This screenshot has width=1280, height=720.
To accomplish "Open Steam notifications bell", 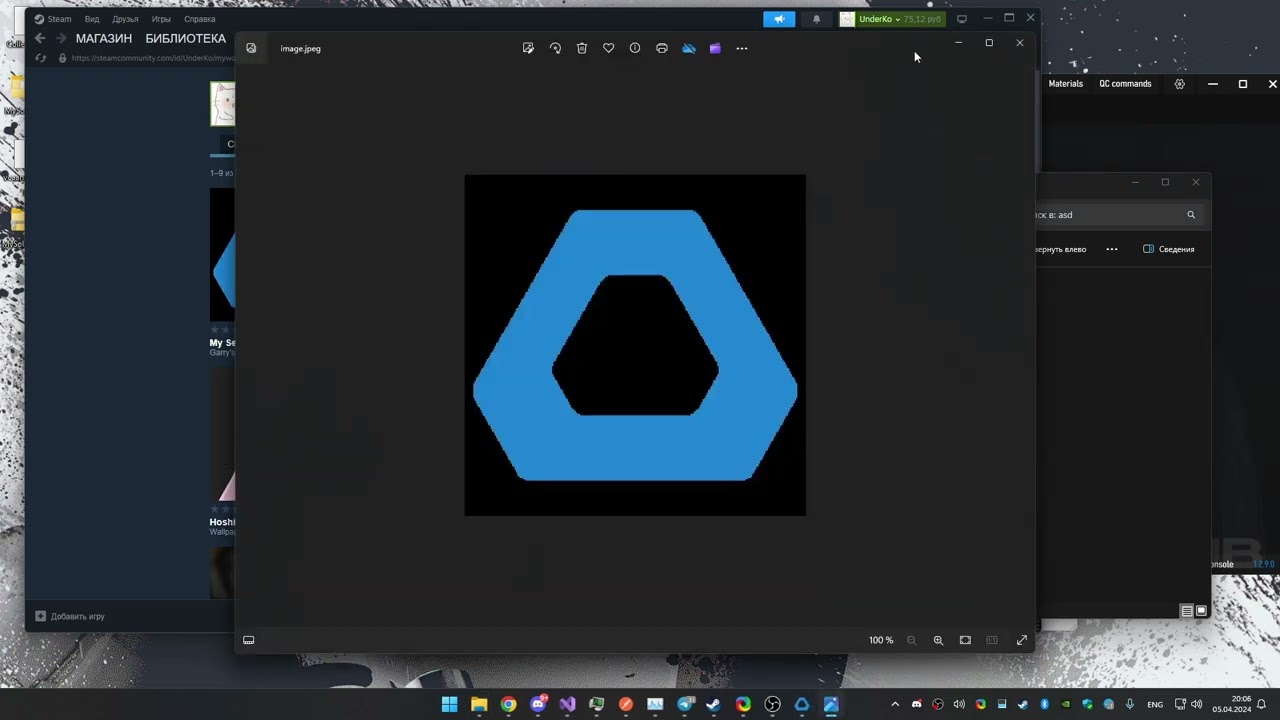I will [816, 19].
